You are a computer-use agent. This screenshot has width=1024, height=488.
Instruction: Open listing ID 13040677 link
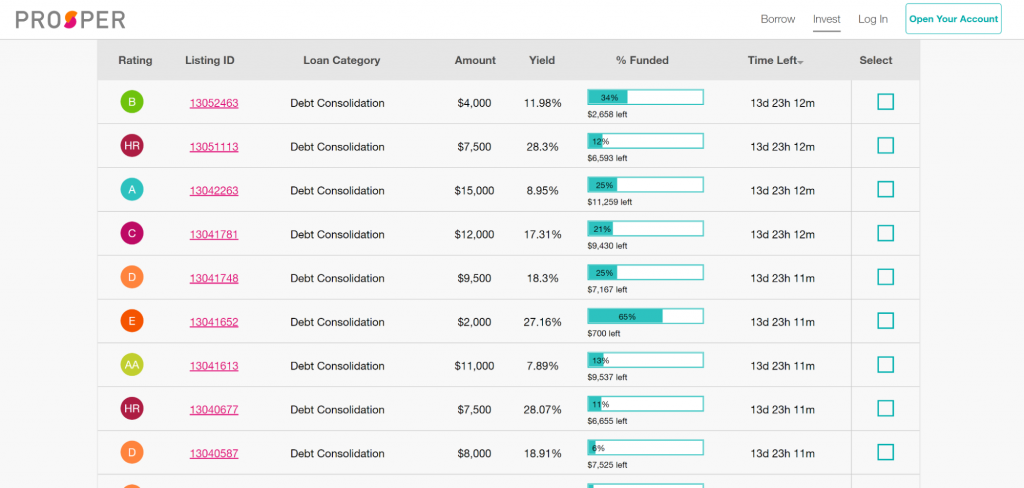[x=214, y=410]
